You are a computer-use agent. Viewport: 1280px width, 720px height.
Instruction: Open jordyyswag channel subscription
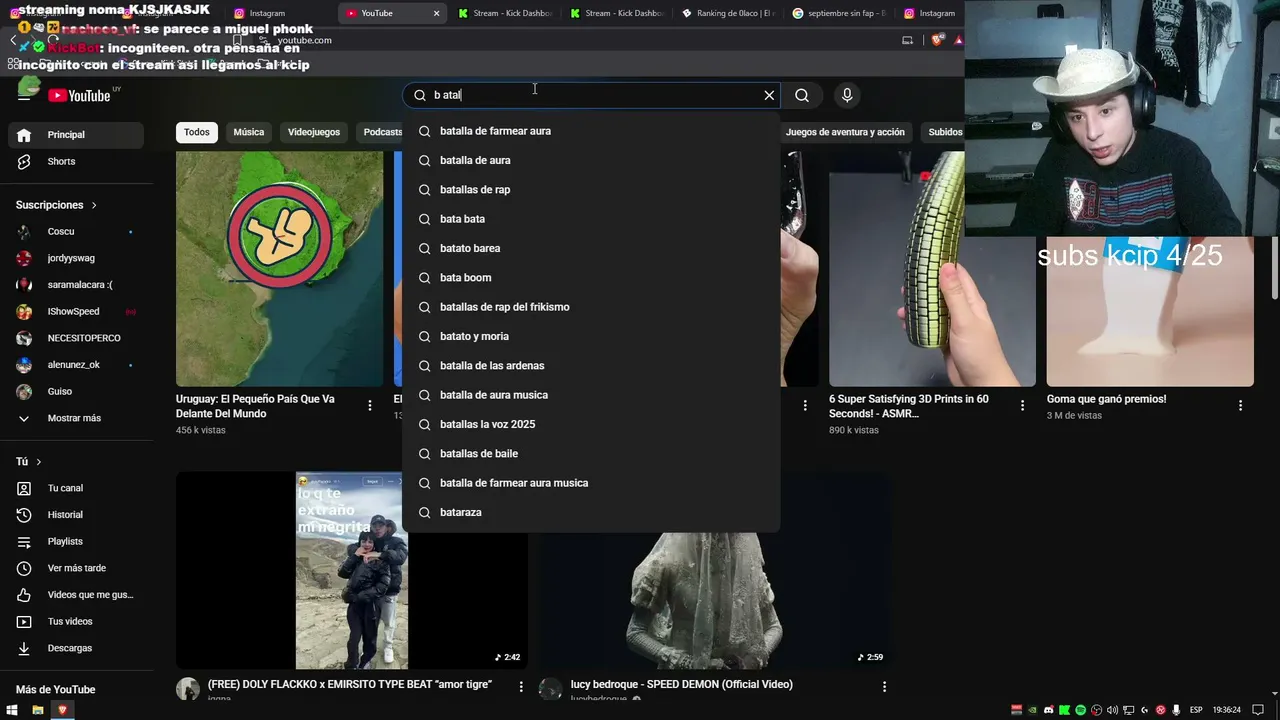[x=75, y=258]
